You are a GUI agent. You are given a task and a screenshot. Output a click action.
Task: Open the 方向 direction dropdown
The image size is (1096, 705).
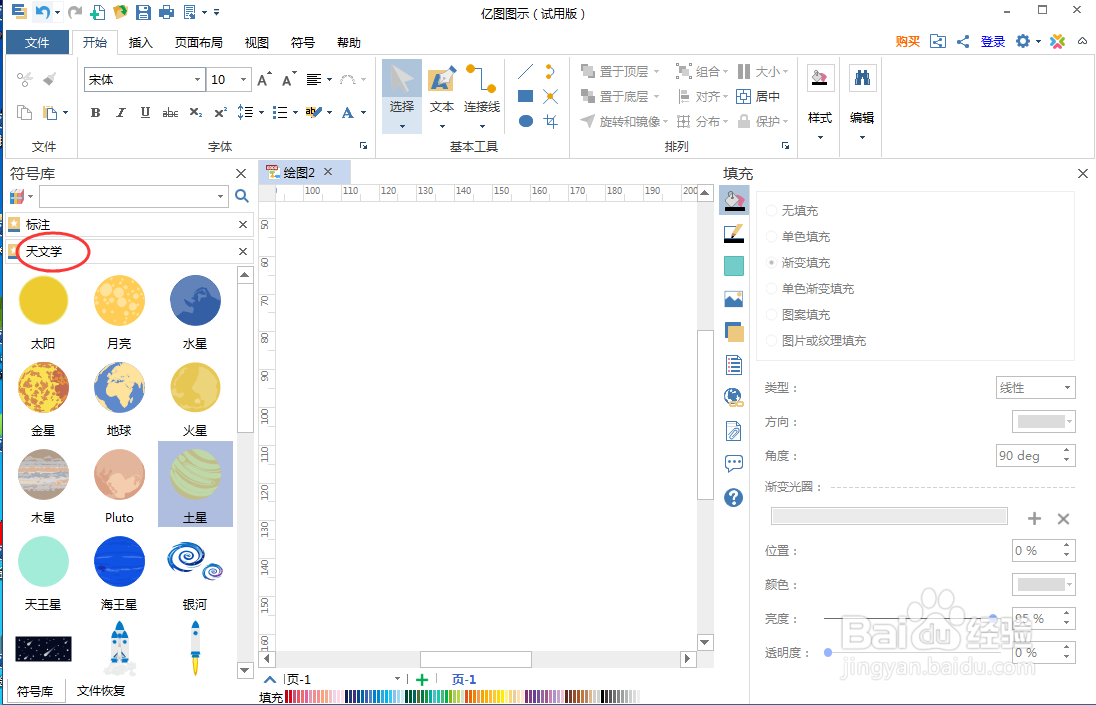[x=1043, y=421]
